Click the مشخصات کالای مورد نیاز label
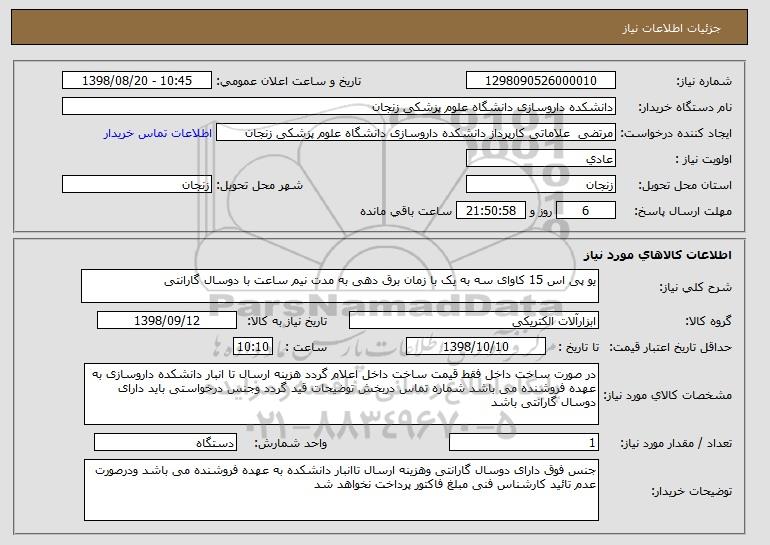 pyautogui.click(x=668, y=396)
